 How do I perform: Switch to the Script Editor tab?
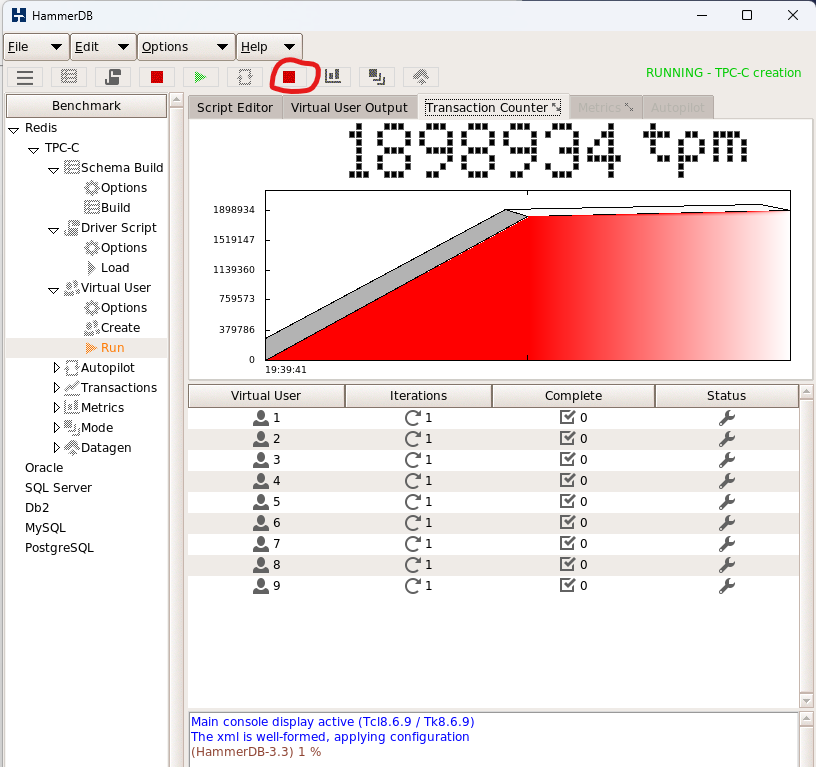[x=235, y=108]
